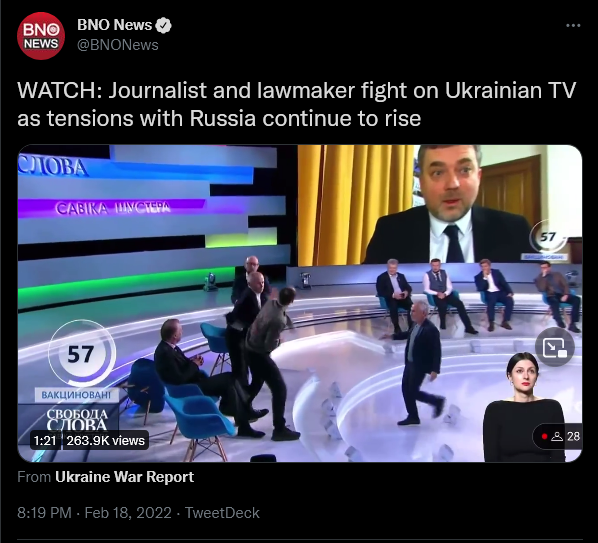Open the @BNONews handle link

(x=117, y=45)
